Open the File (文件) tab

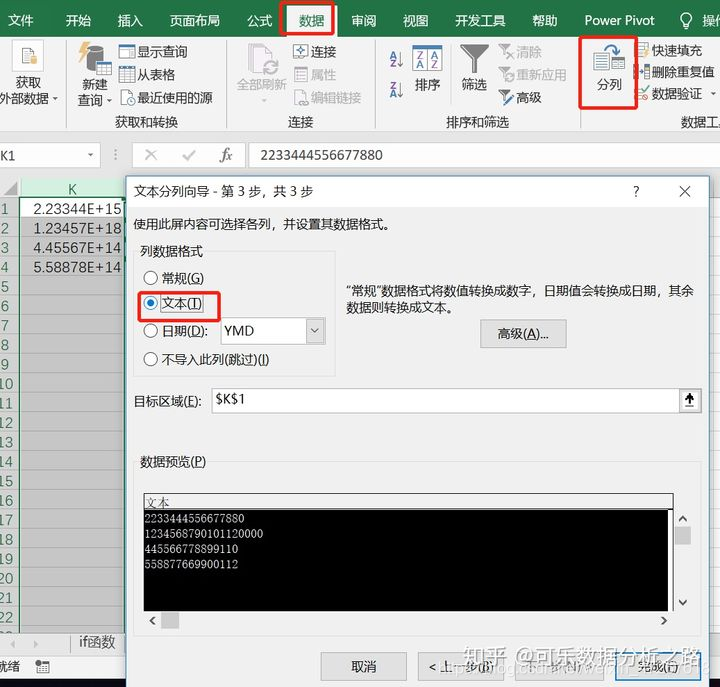click(21, 20)
